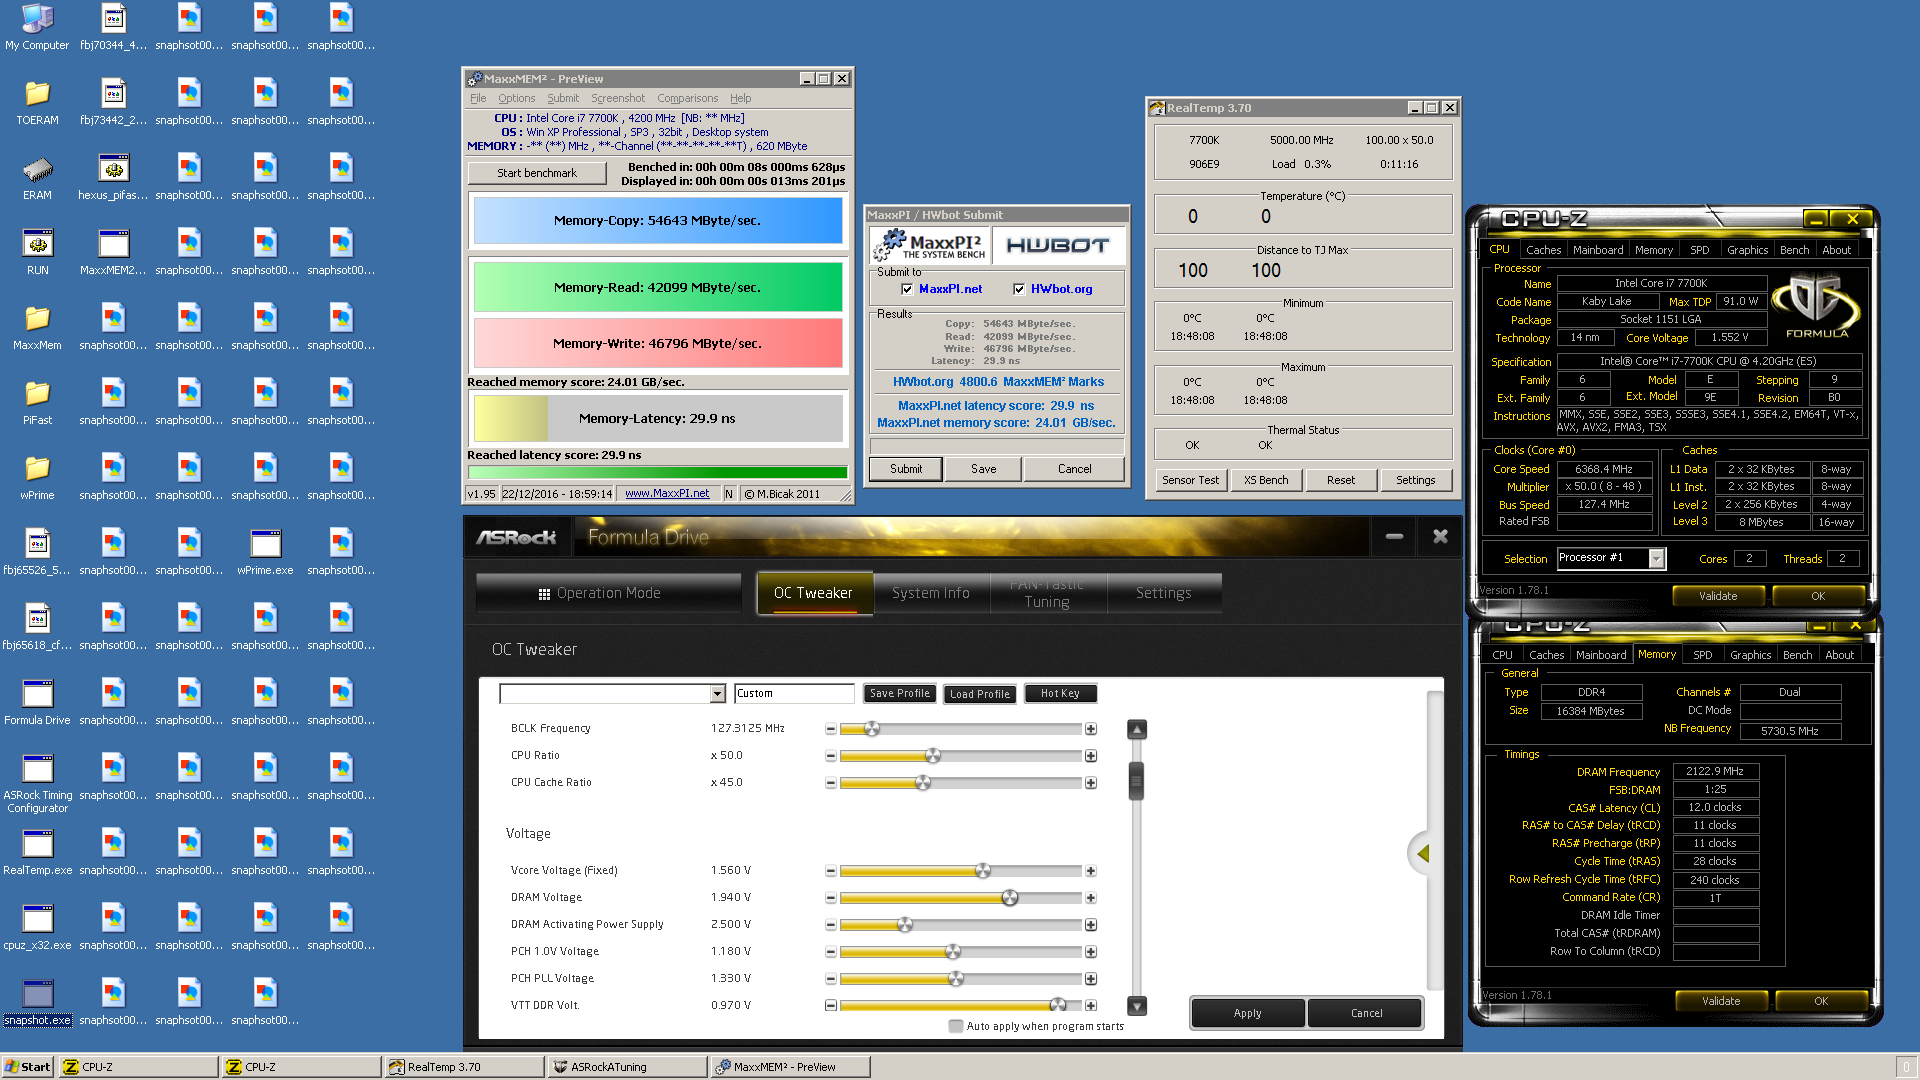Viewport: 1920px width, 1080px height.
Task: Click Submit in HWbot Submit dialog
Action: tap(906, 469)
